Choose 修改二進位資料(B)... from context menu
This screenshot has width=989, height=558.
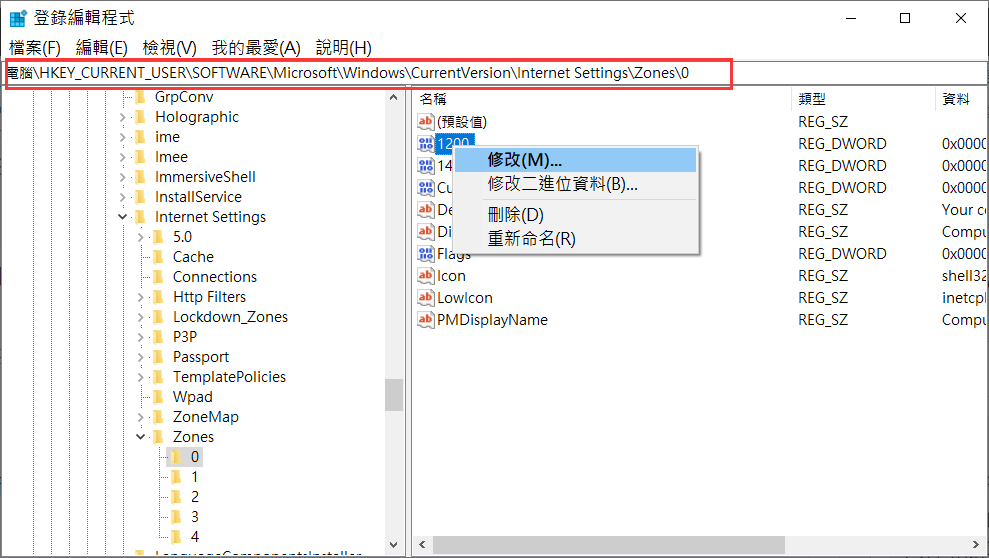575,184
